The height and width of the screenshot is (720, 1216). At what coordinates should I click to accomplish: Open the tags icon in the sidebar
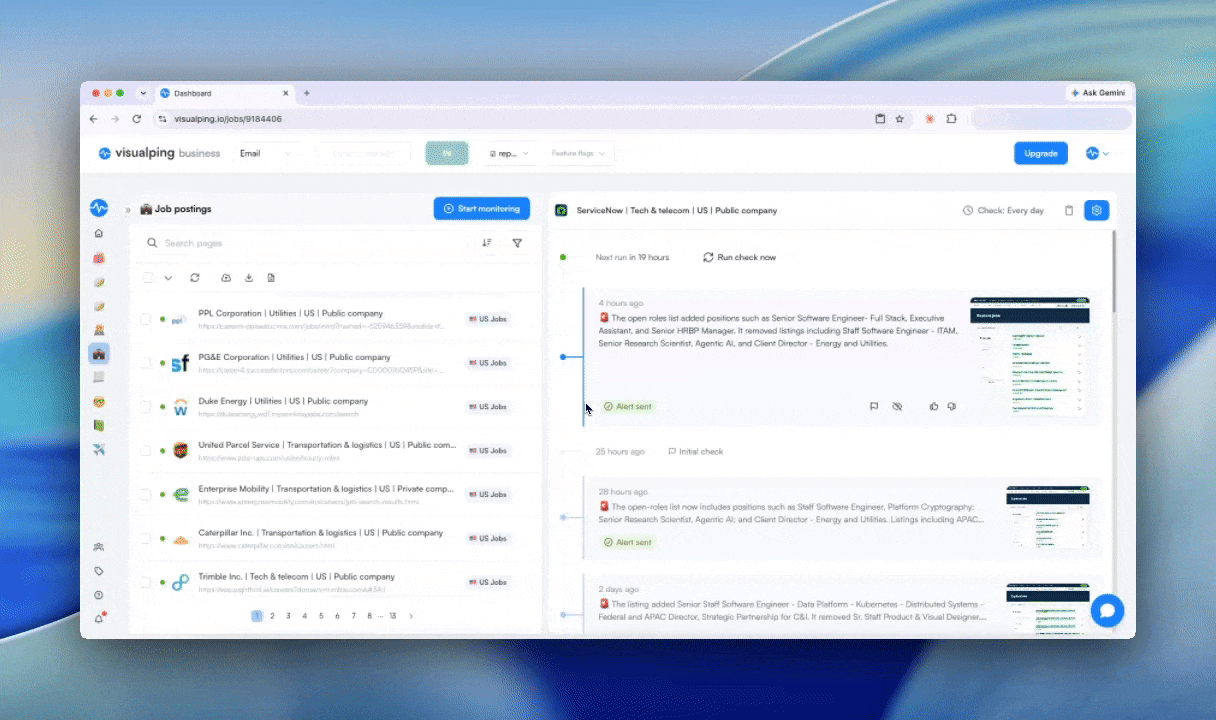click(x=98, y=571)
